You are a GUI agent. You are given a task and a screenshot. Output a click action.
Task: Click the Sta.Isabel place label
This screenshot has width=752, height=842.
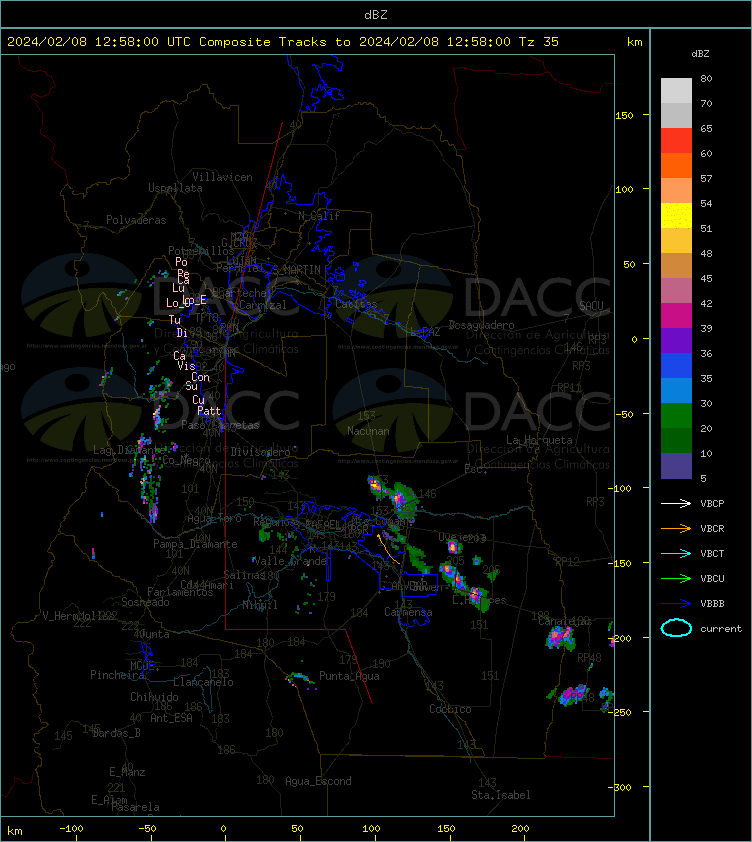501,795
